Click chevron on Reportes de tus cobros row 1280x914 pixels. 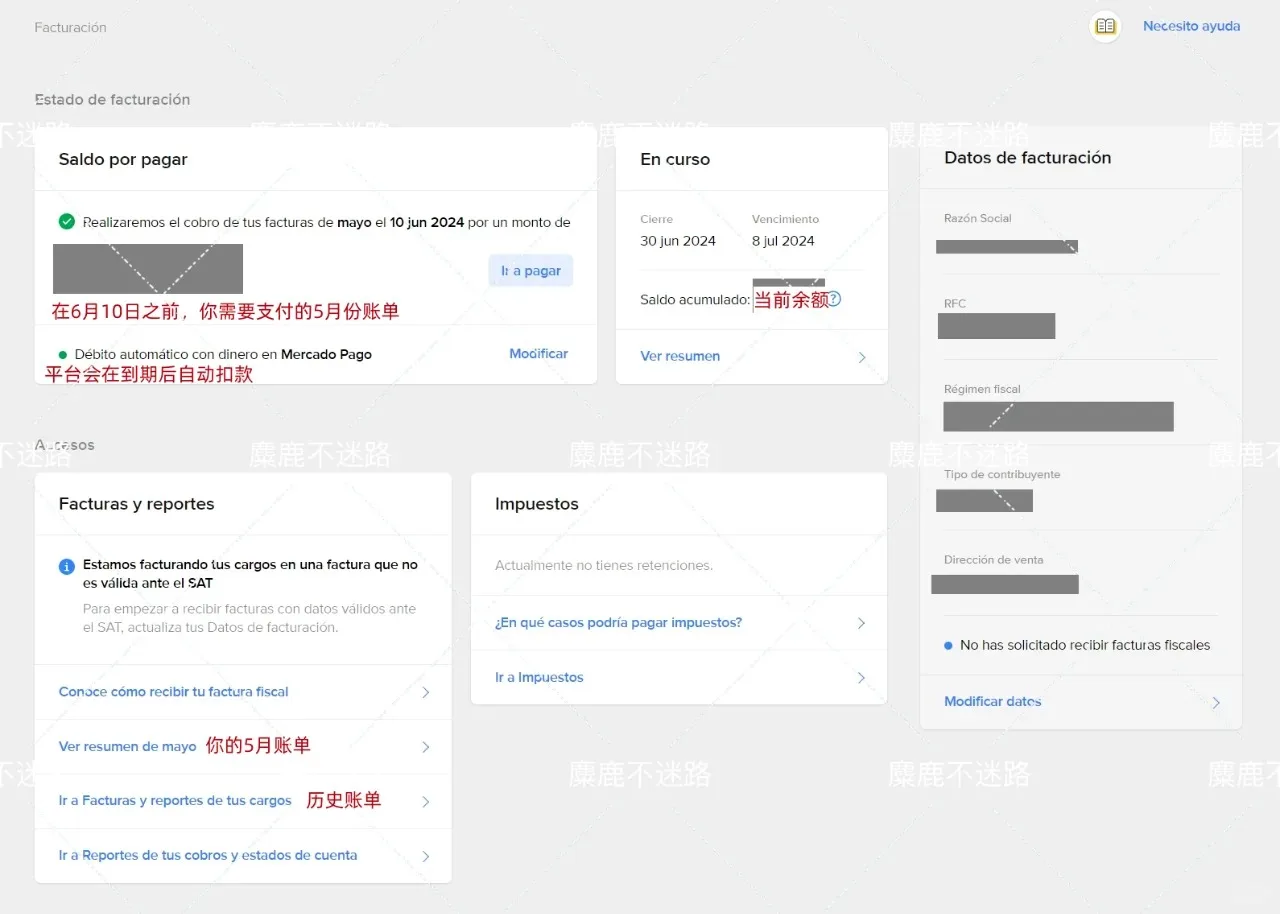coord(426,856)
